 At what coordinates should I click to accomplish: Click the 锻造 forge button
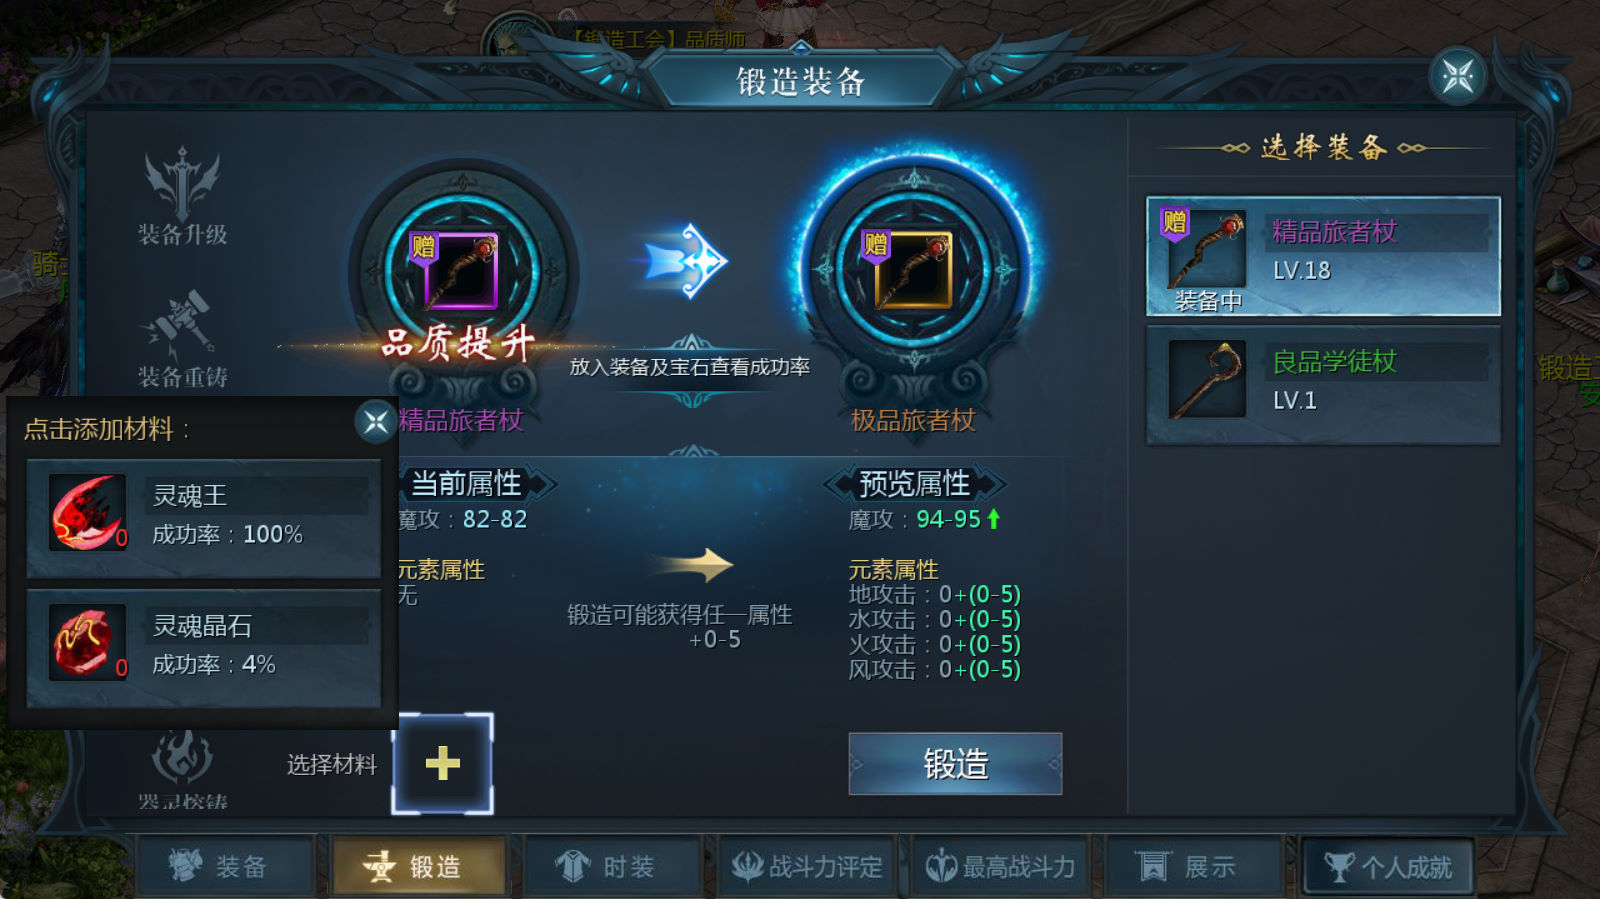pos(955,764)
